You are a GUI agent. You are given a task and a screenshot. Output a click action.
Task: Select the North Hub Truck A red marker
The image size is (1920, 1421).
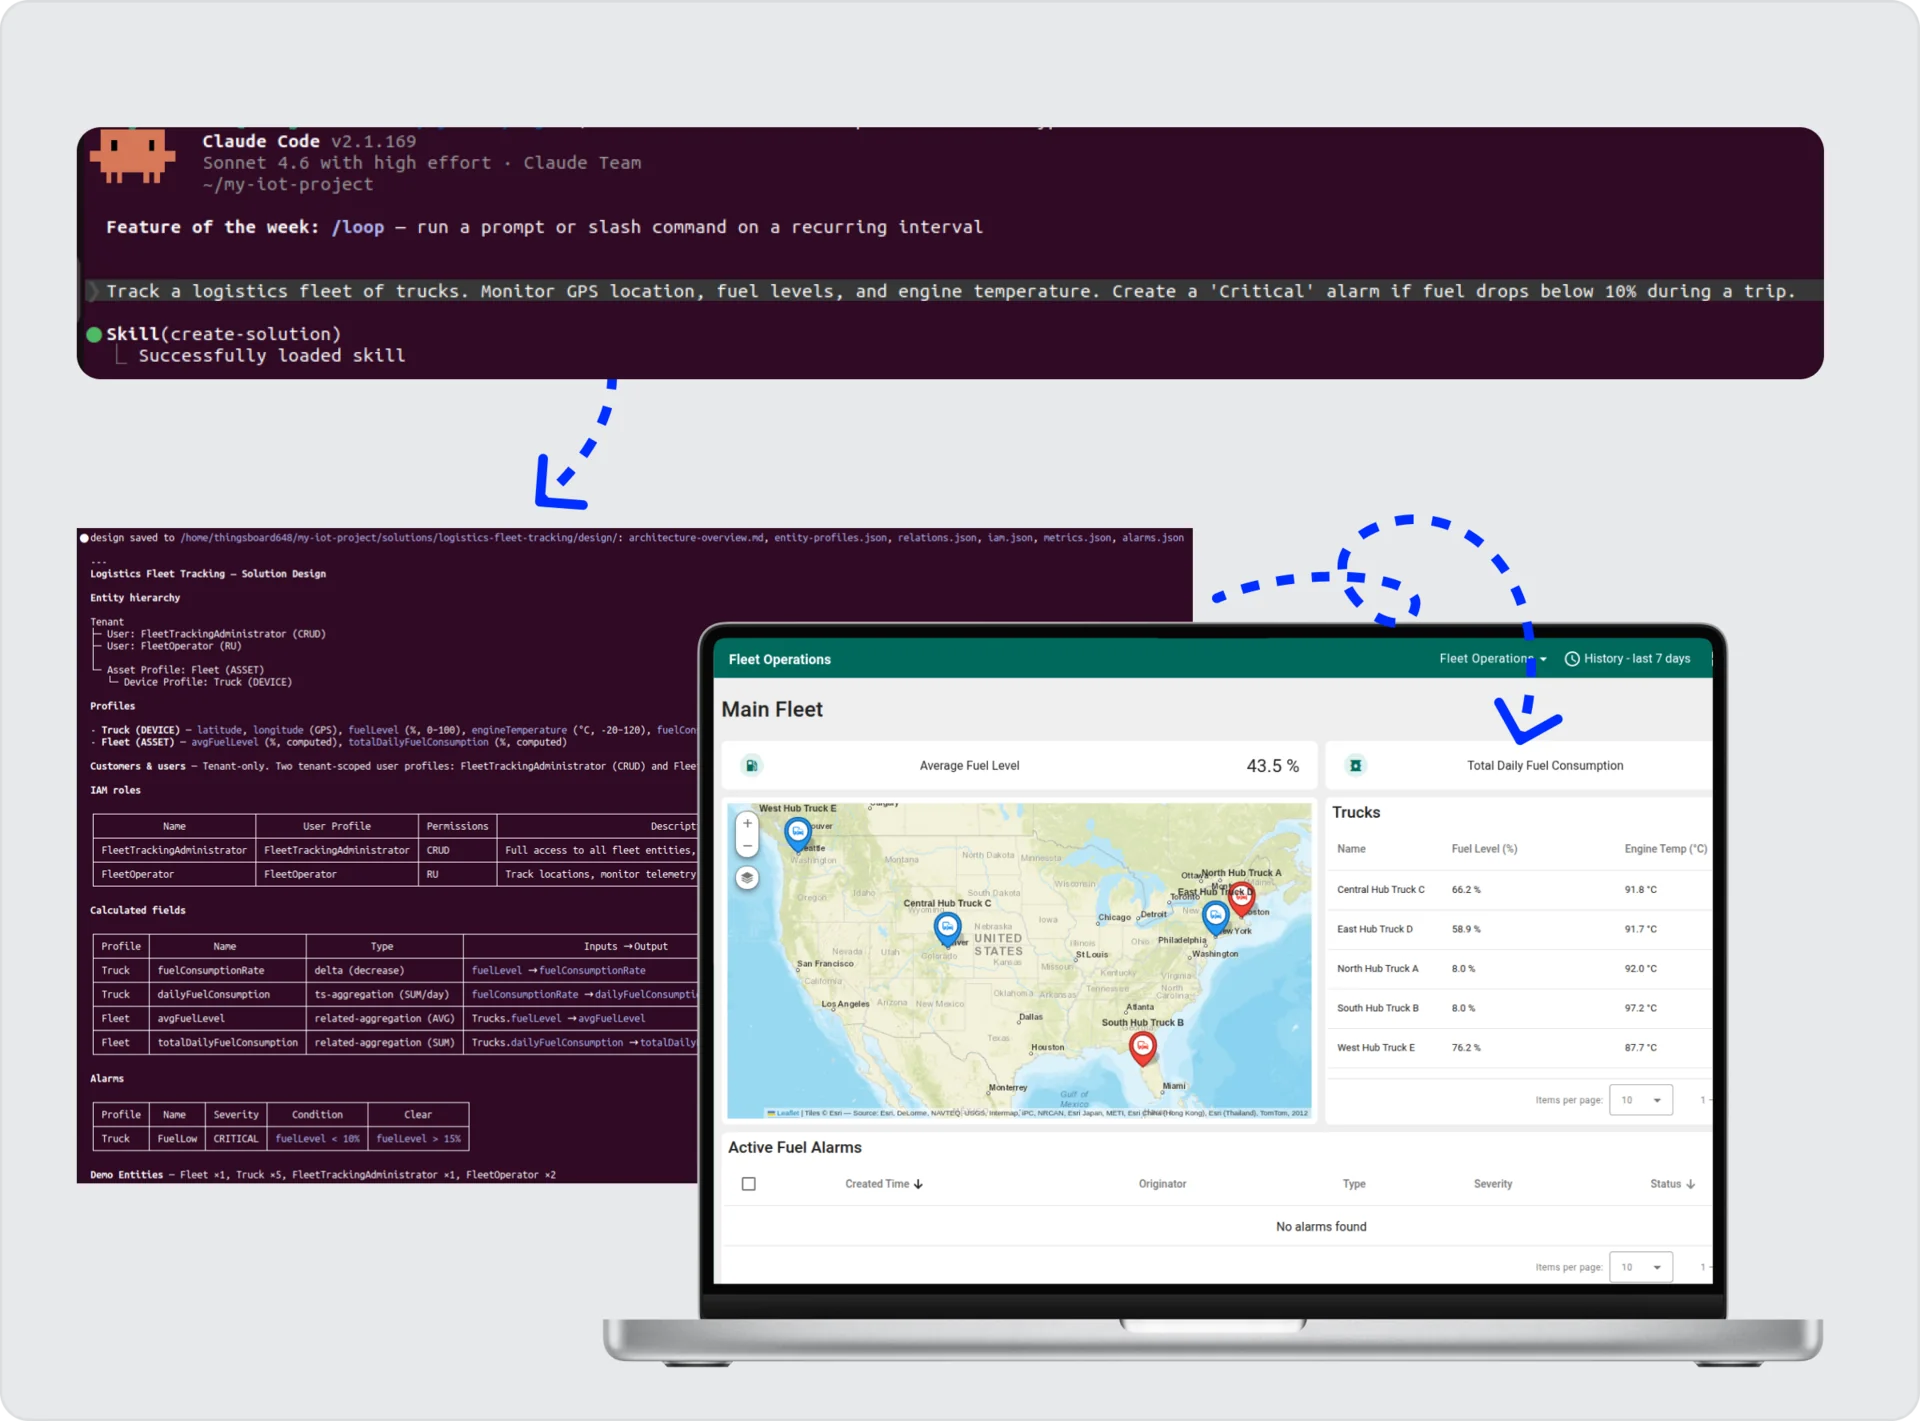click(x=1242, y=897)
